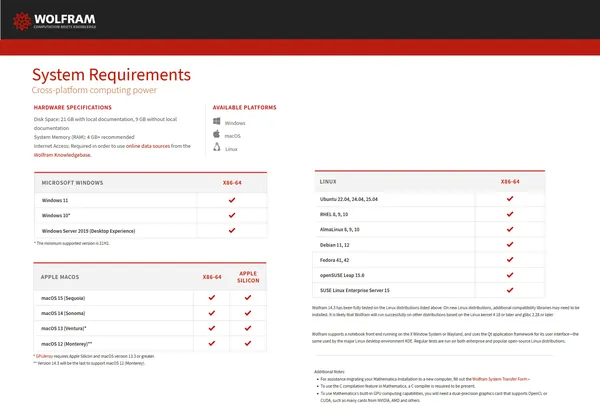600x419 pixels.
Task: Click macOS 13 Ventura Apple Silicon checkmark
Action: [x=248, y=328]
